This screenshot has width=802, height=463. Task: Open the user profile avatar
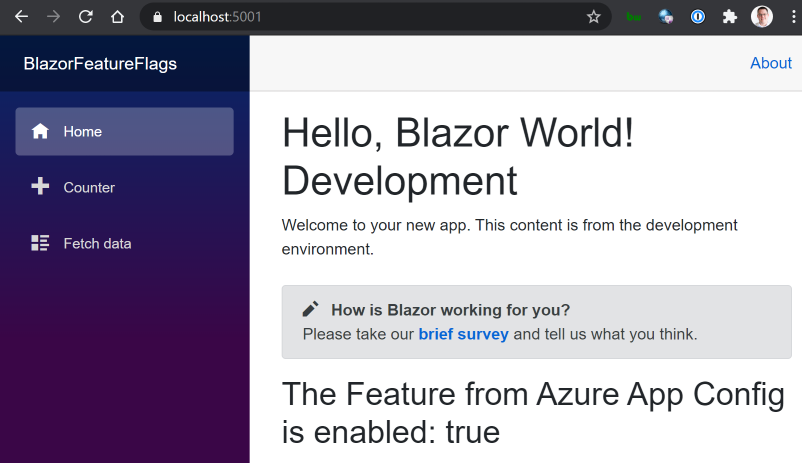point(762,17)
